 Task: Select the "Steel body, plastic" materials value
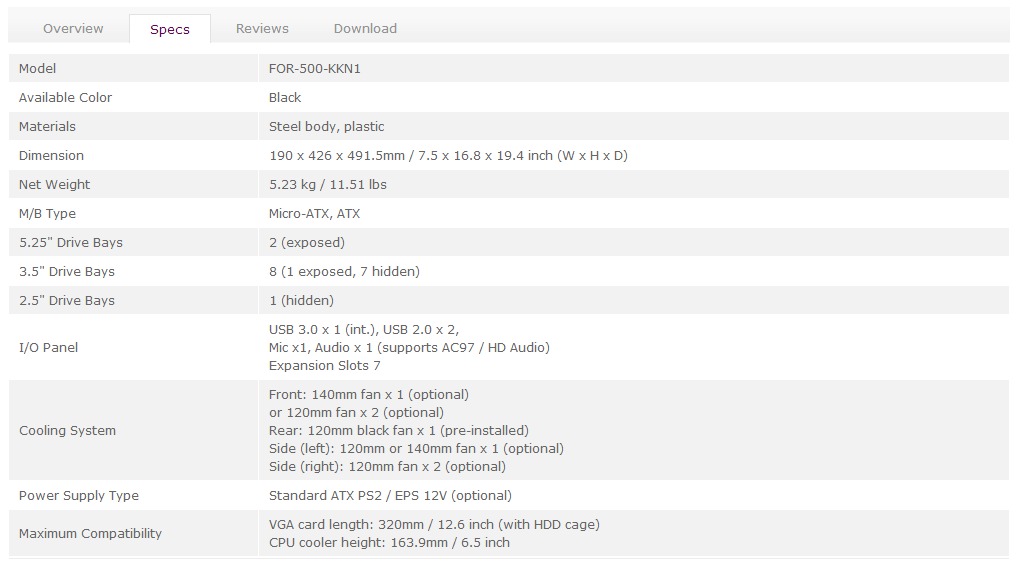pos(326,127)
